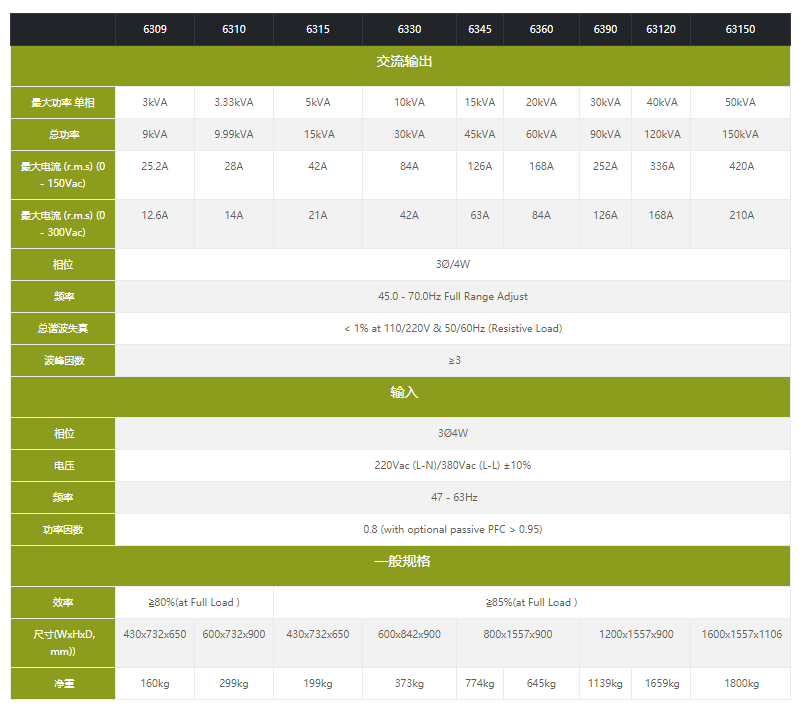804x710 pixels.
Task: Select the 净重 row label
Action: 63,683
